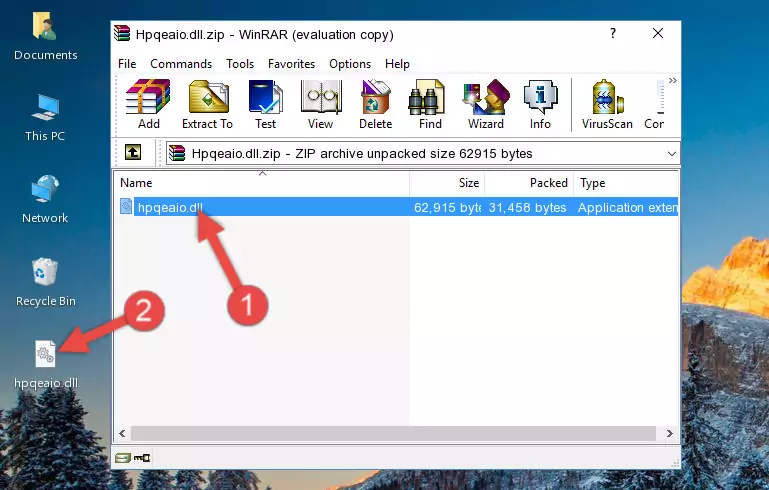Image resolution: width=769 pixels, height=490 pixels.
Task: Click the horizontal scrollbar track
Action: pos(393,433)
